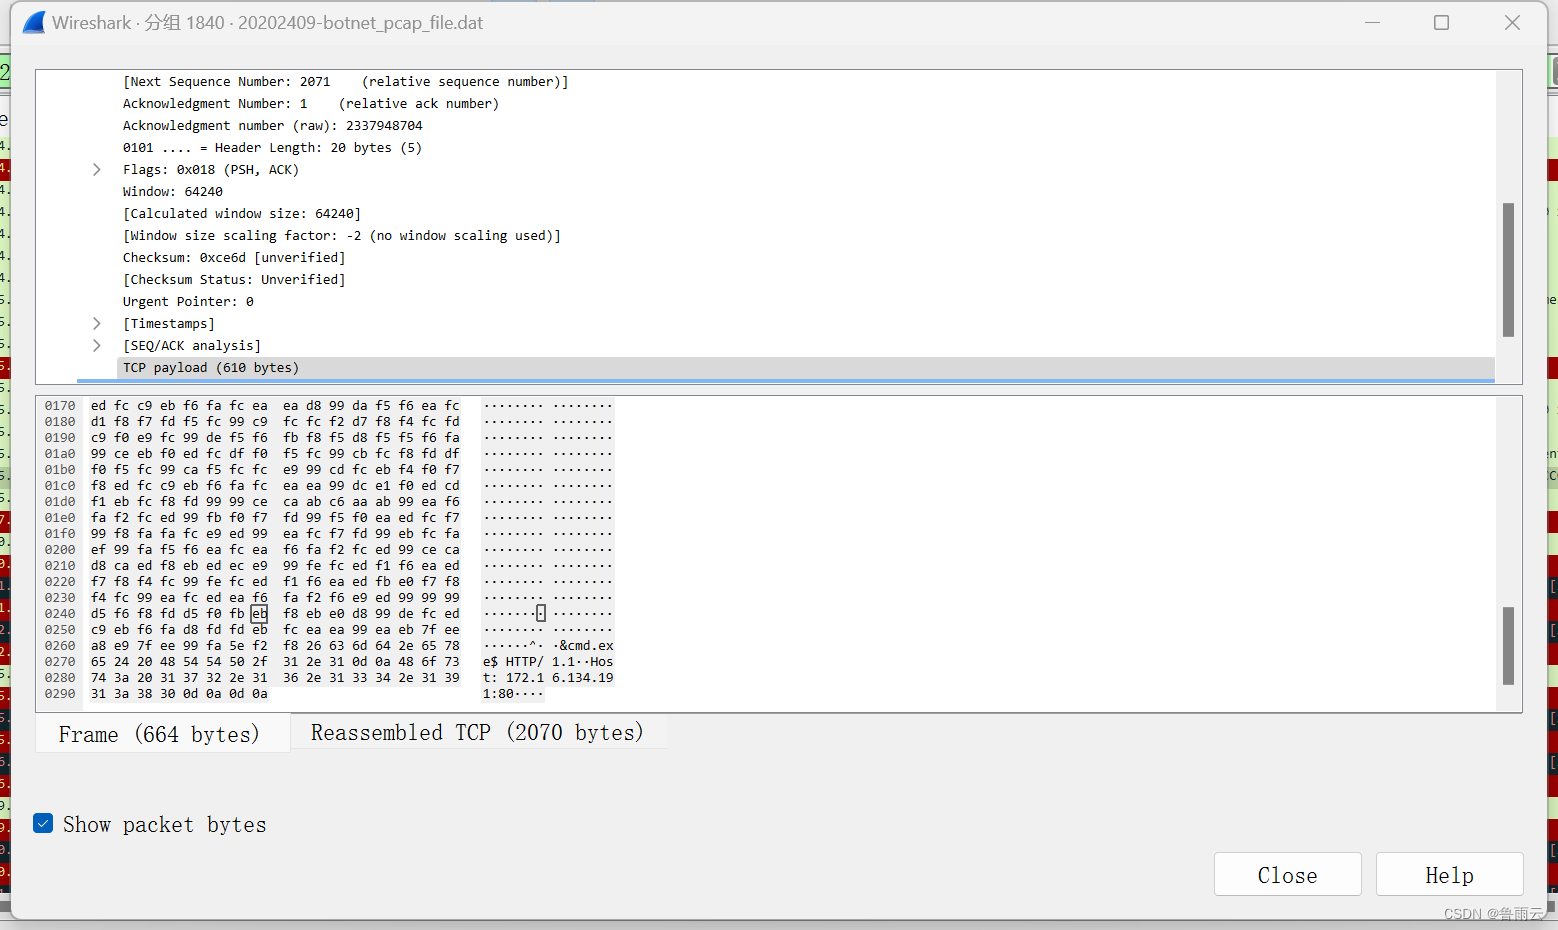The width and height of the screenshot is (1558, 930).
Task: Click the highlighted 'eb' byte at offset 0240
Action: pyautogui.click(x=260, y=614)
